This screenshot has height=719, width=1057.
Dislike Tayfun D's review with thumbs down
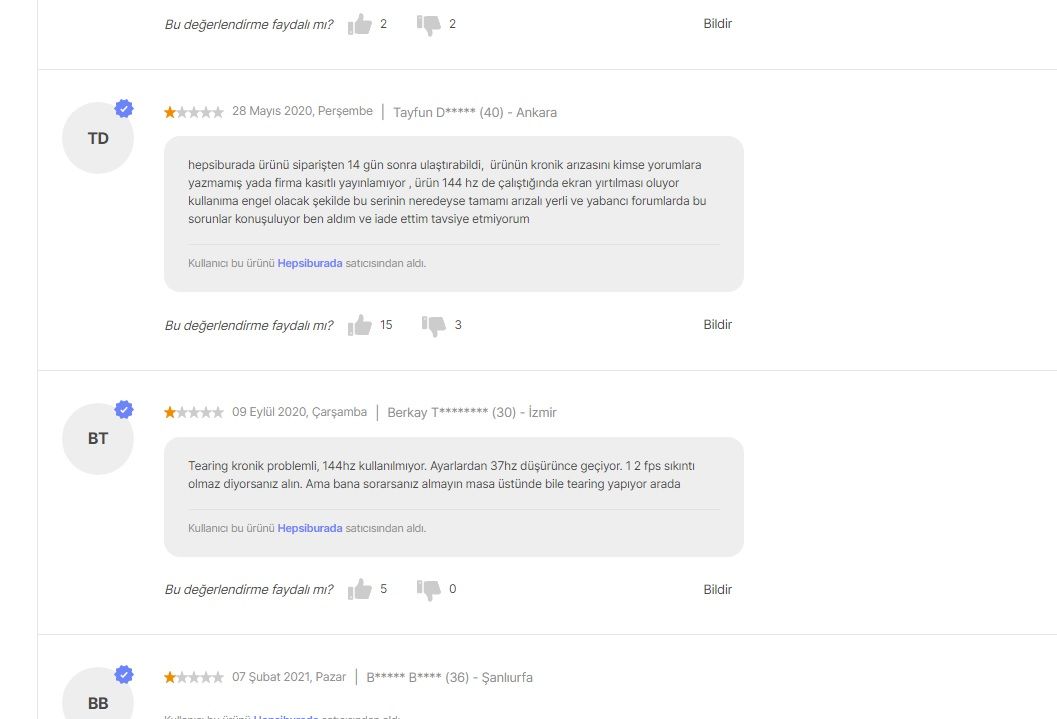433,325
